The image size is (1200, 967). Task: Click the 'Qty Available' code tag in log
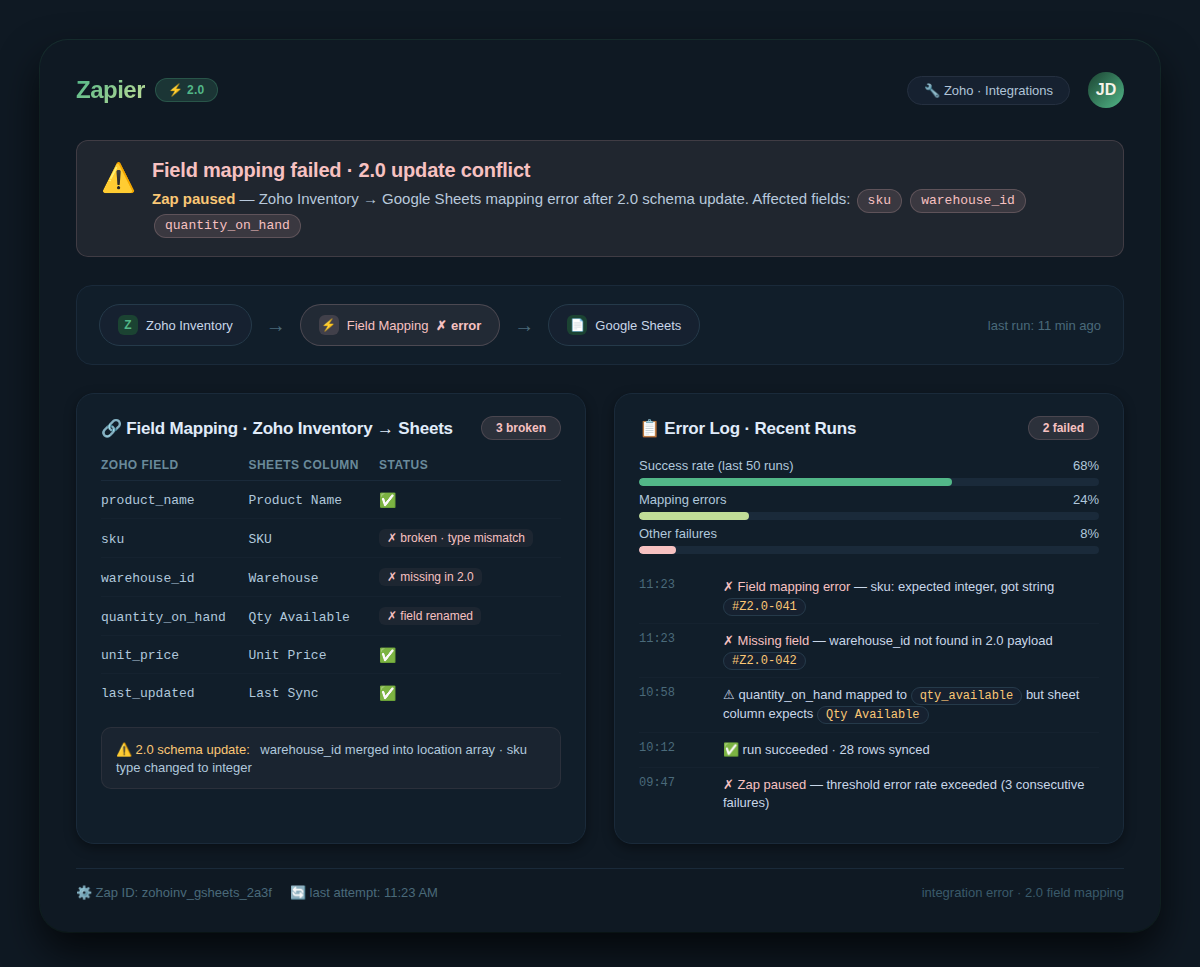tap(873, 714)
